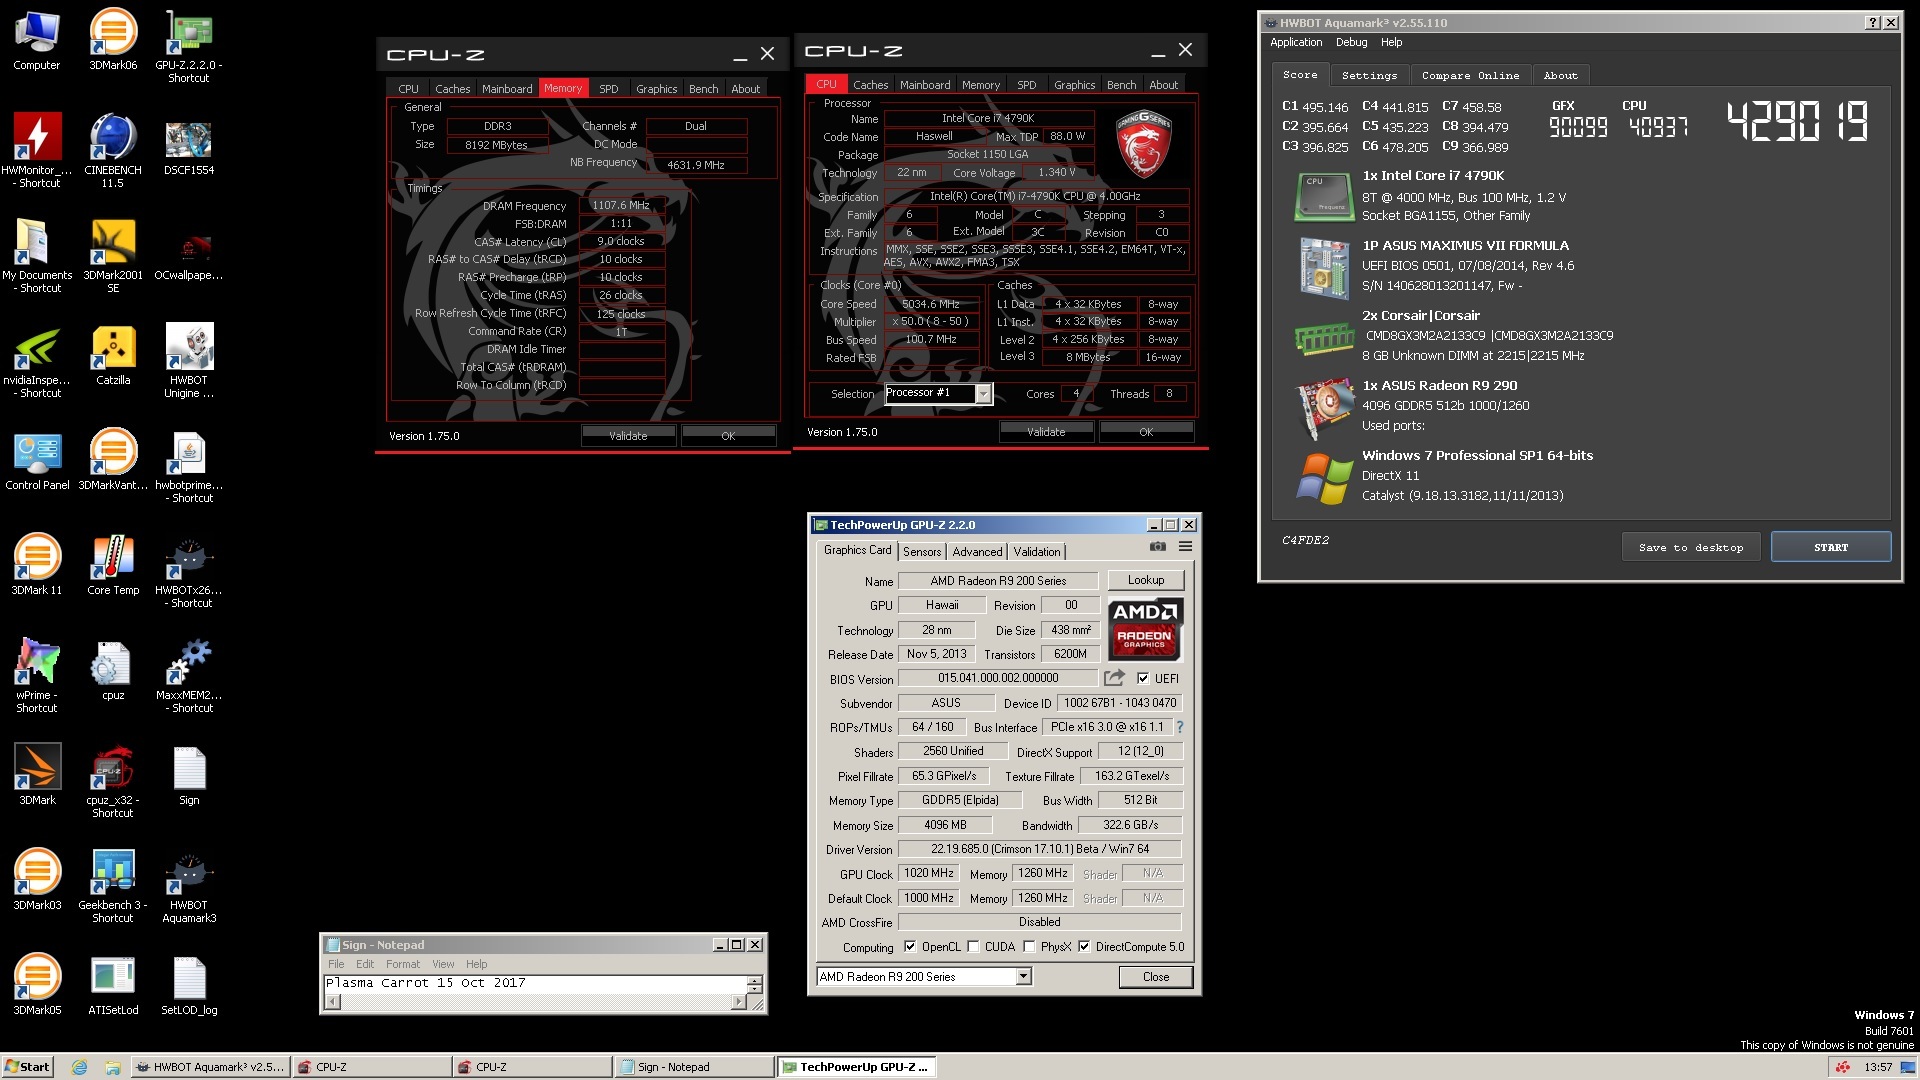Click the Bus Interface question mark icon
Screen dimensions: 1920x1080
point(1180,727)
